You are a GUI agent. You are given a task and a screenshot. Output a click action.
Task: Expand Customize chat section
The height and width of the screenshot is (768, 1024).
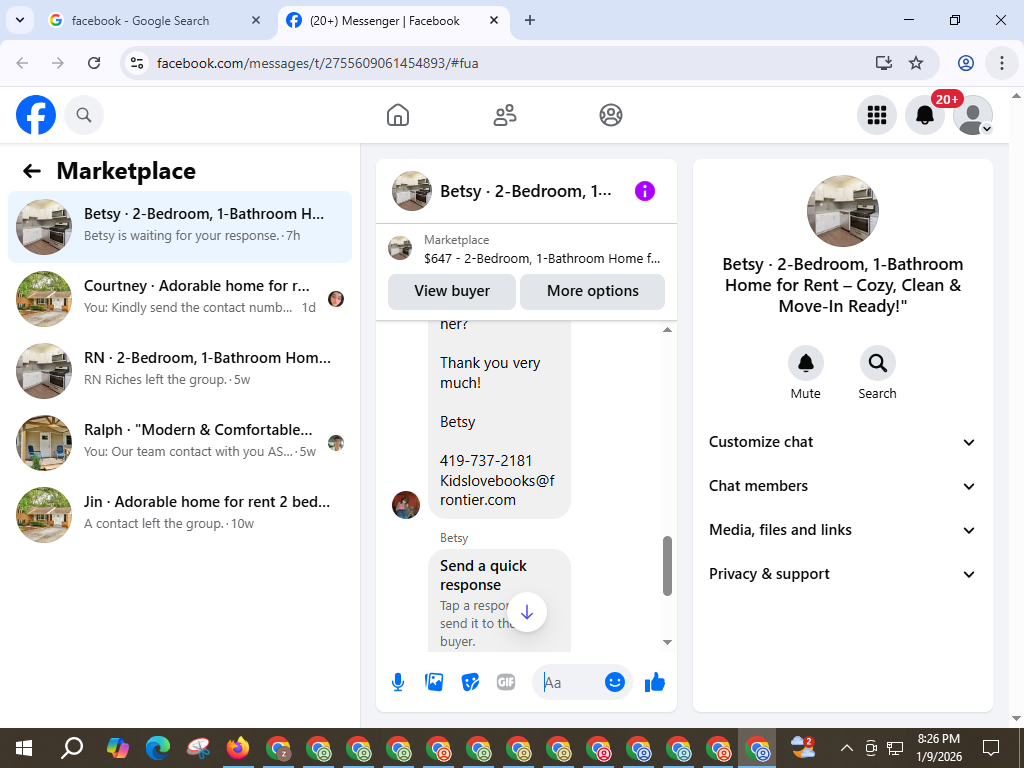point(842,442)
